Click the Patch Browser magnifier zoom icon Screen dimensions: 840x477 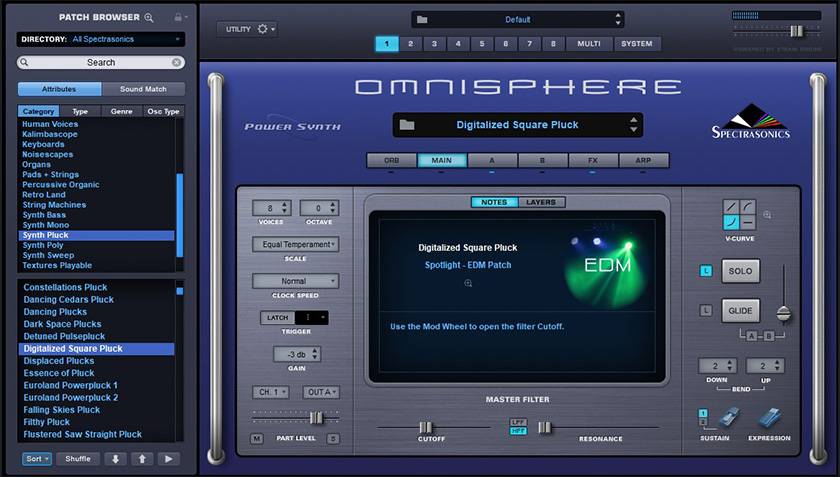point(149,18)
